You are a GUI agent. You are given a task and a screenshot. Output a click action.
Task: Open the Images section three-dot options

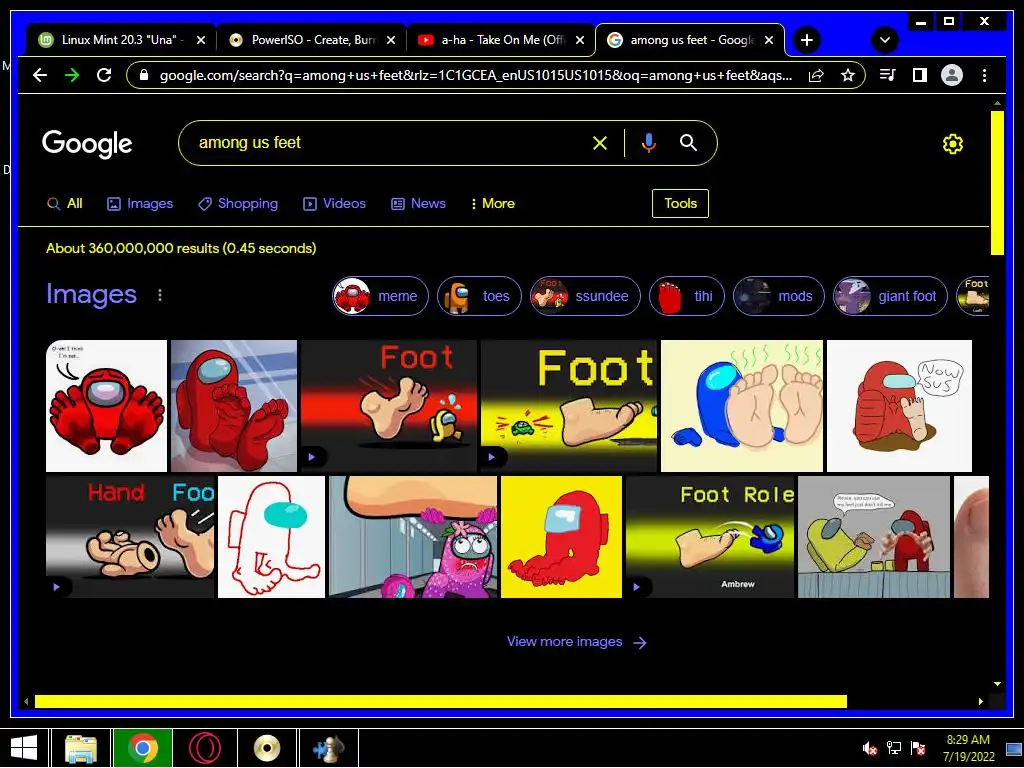(x=160, y=295)
